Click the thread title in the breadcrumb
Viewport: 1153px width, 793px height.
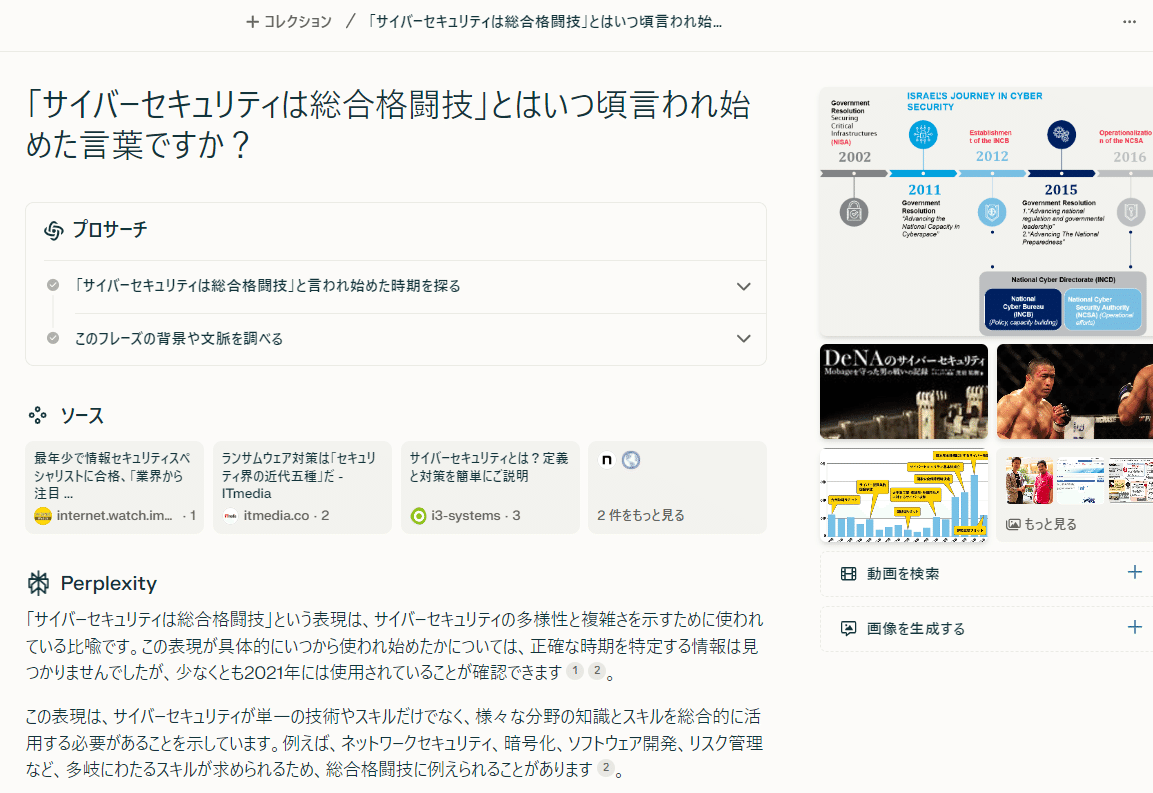[544, 22]
